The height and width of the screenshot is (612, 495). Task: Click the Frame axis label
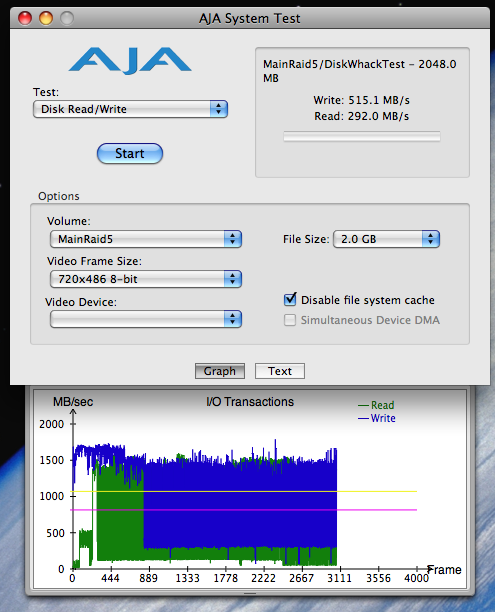coord(445,570)
